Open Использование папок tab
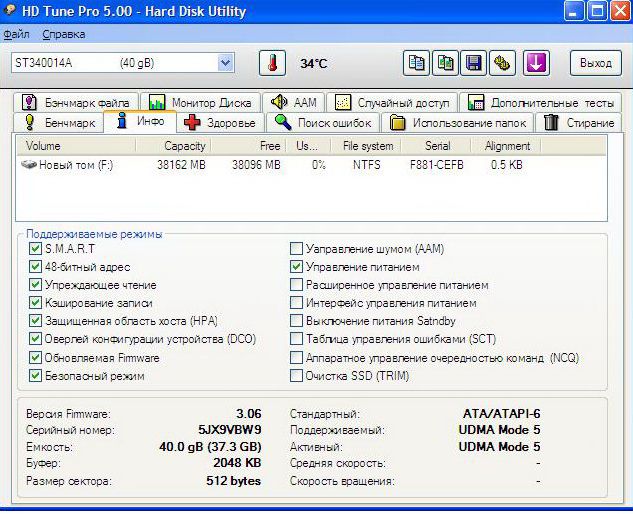The image size is (633, 514). [457, 122]
